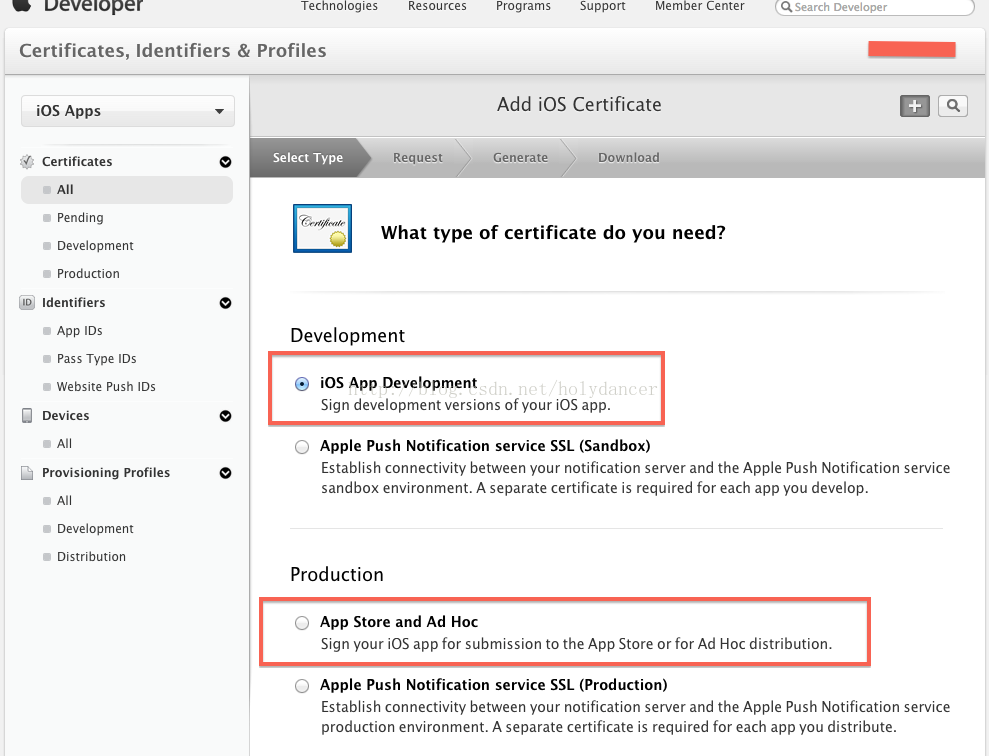This screenshot has width=989, height=756.
Task: Click the Certificates gear seal icon
Action: pos(27,162)
